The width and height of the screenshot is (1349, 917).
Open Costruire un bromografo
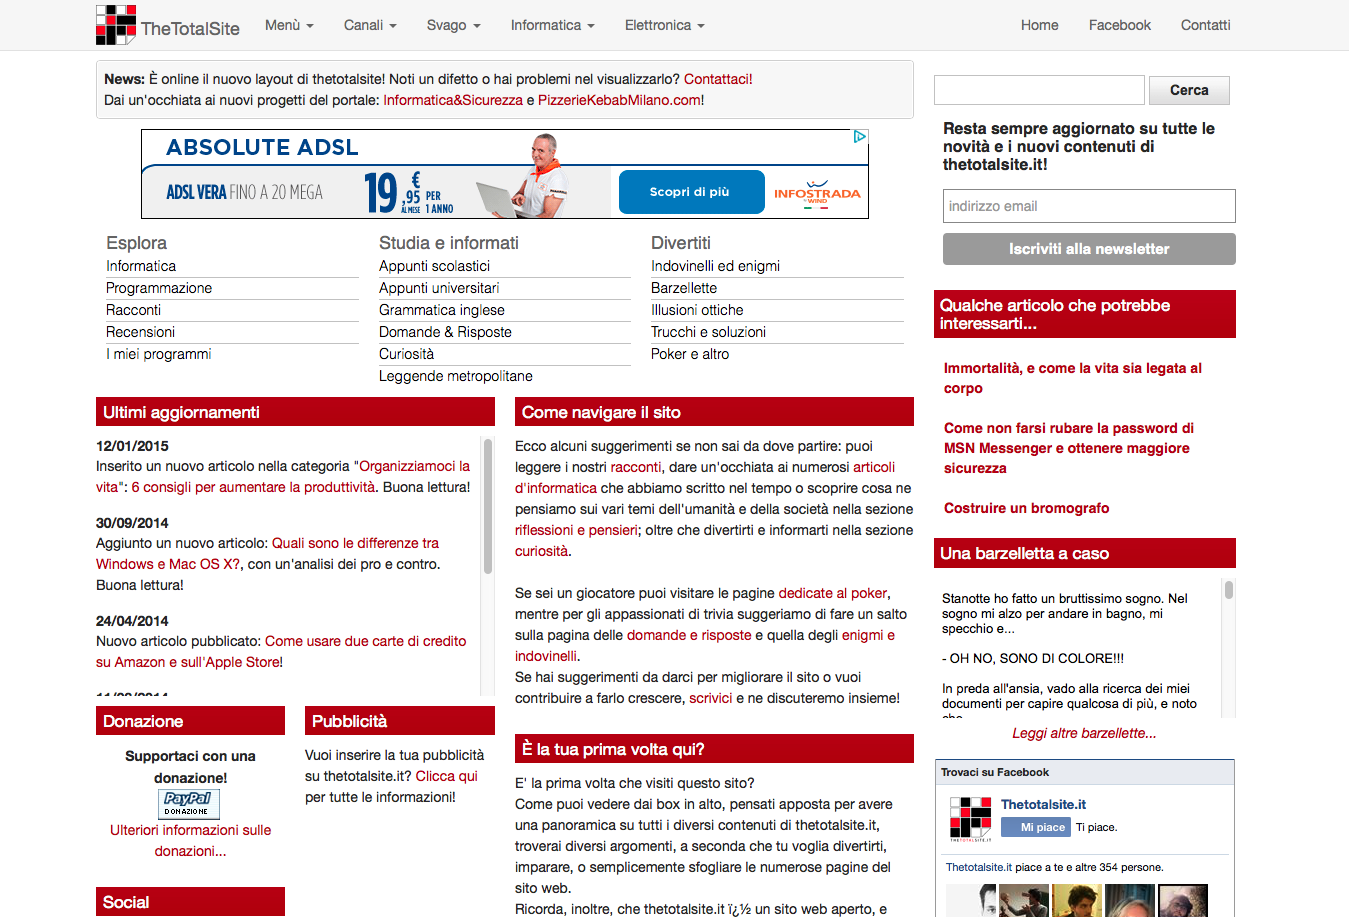point(1027,508)
